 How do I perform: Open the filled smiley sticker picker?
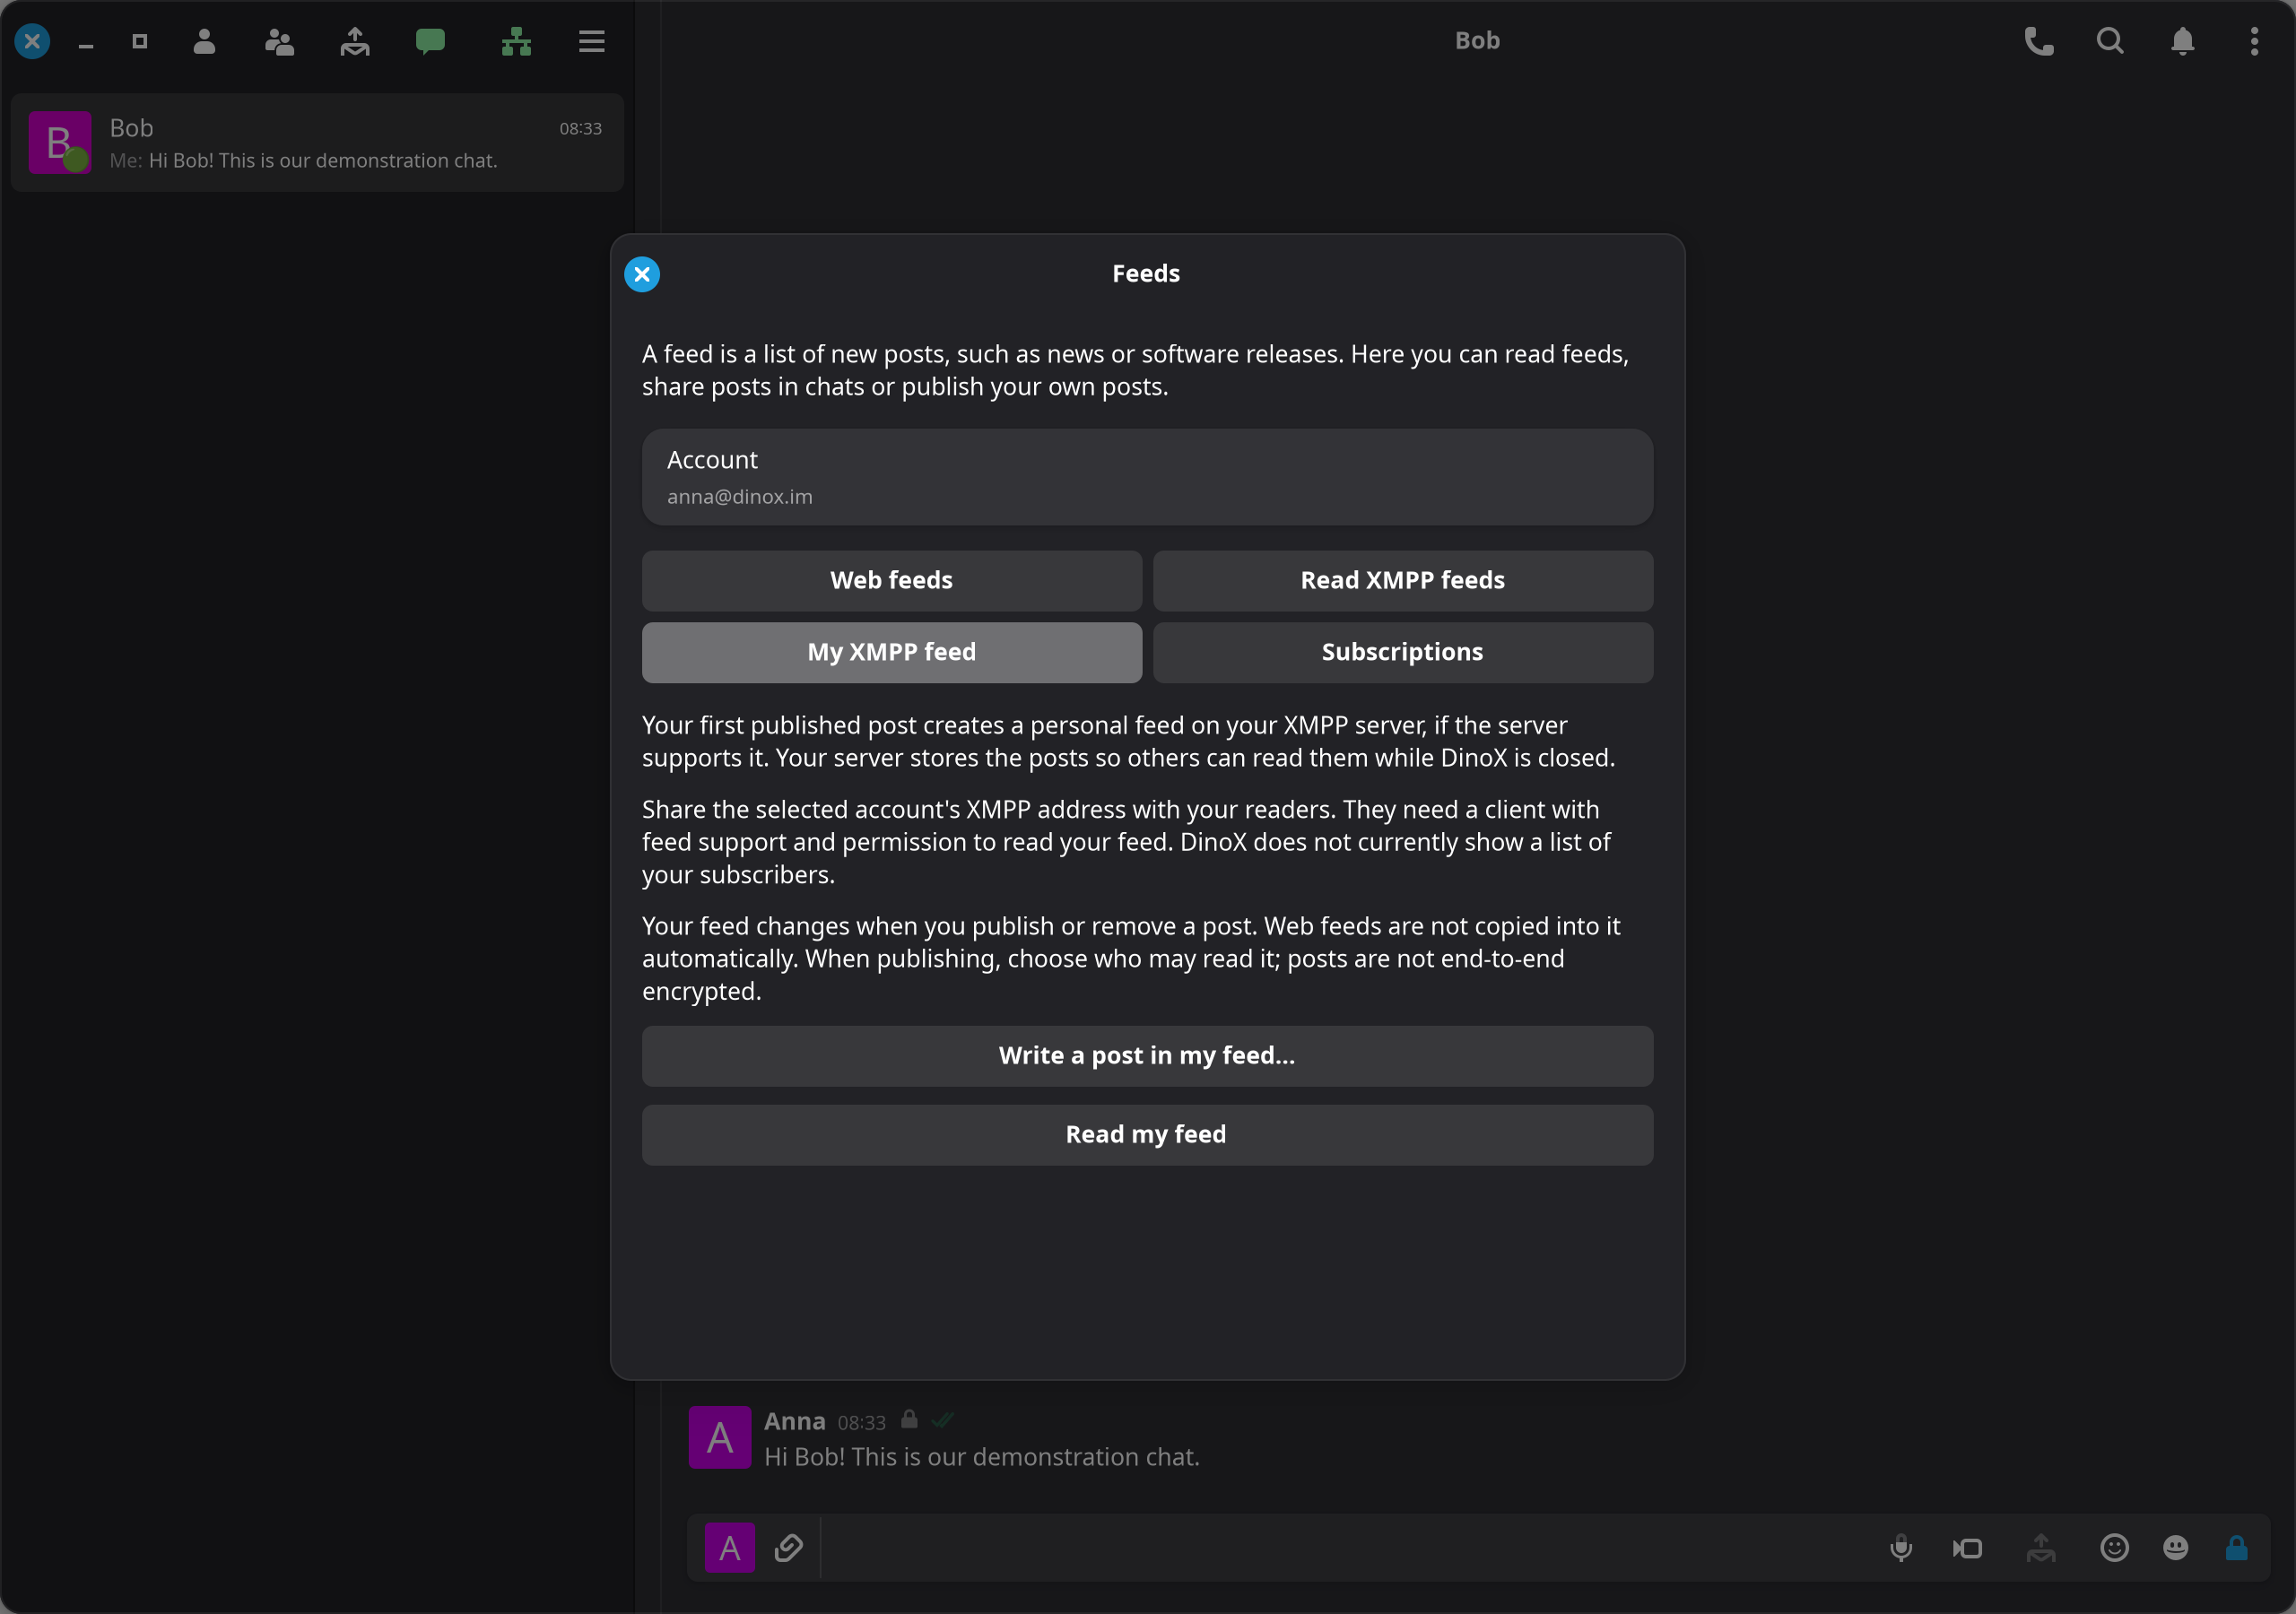point(2175,1548)
